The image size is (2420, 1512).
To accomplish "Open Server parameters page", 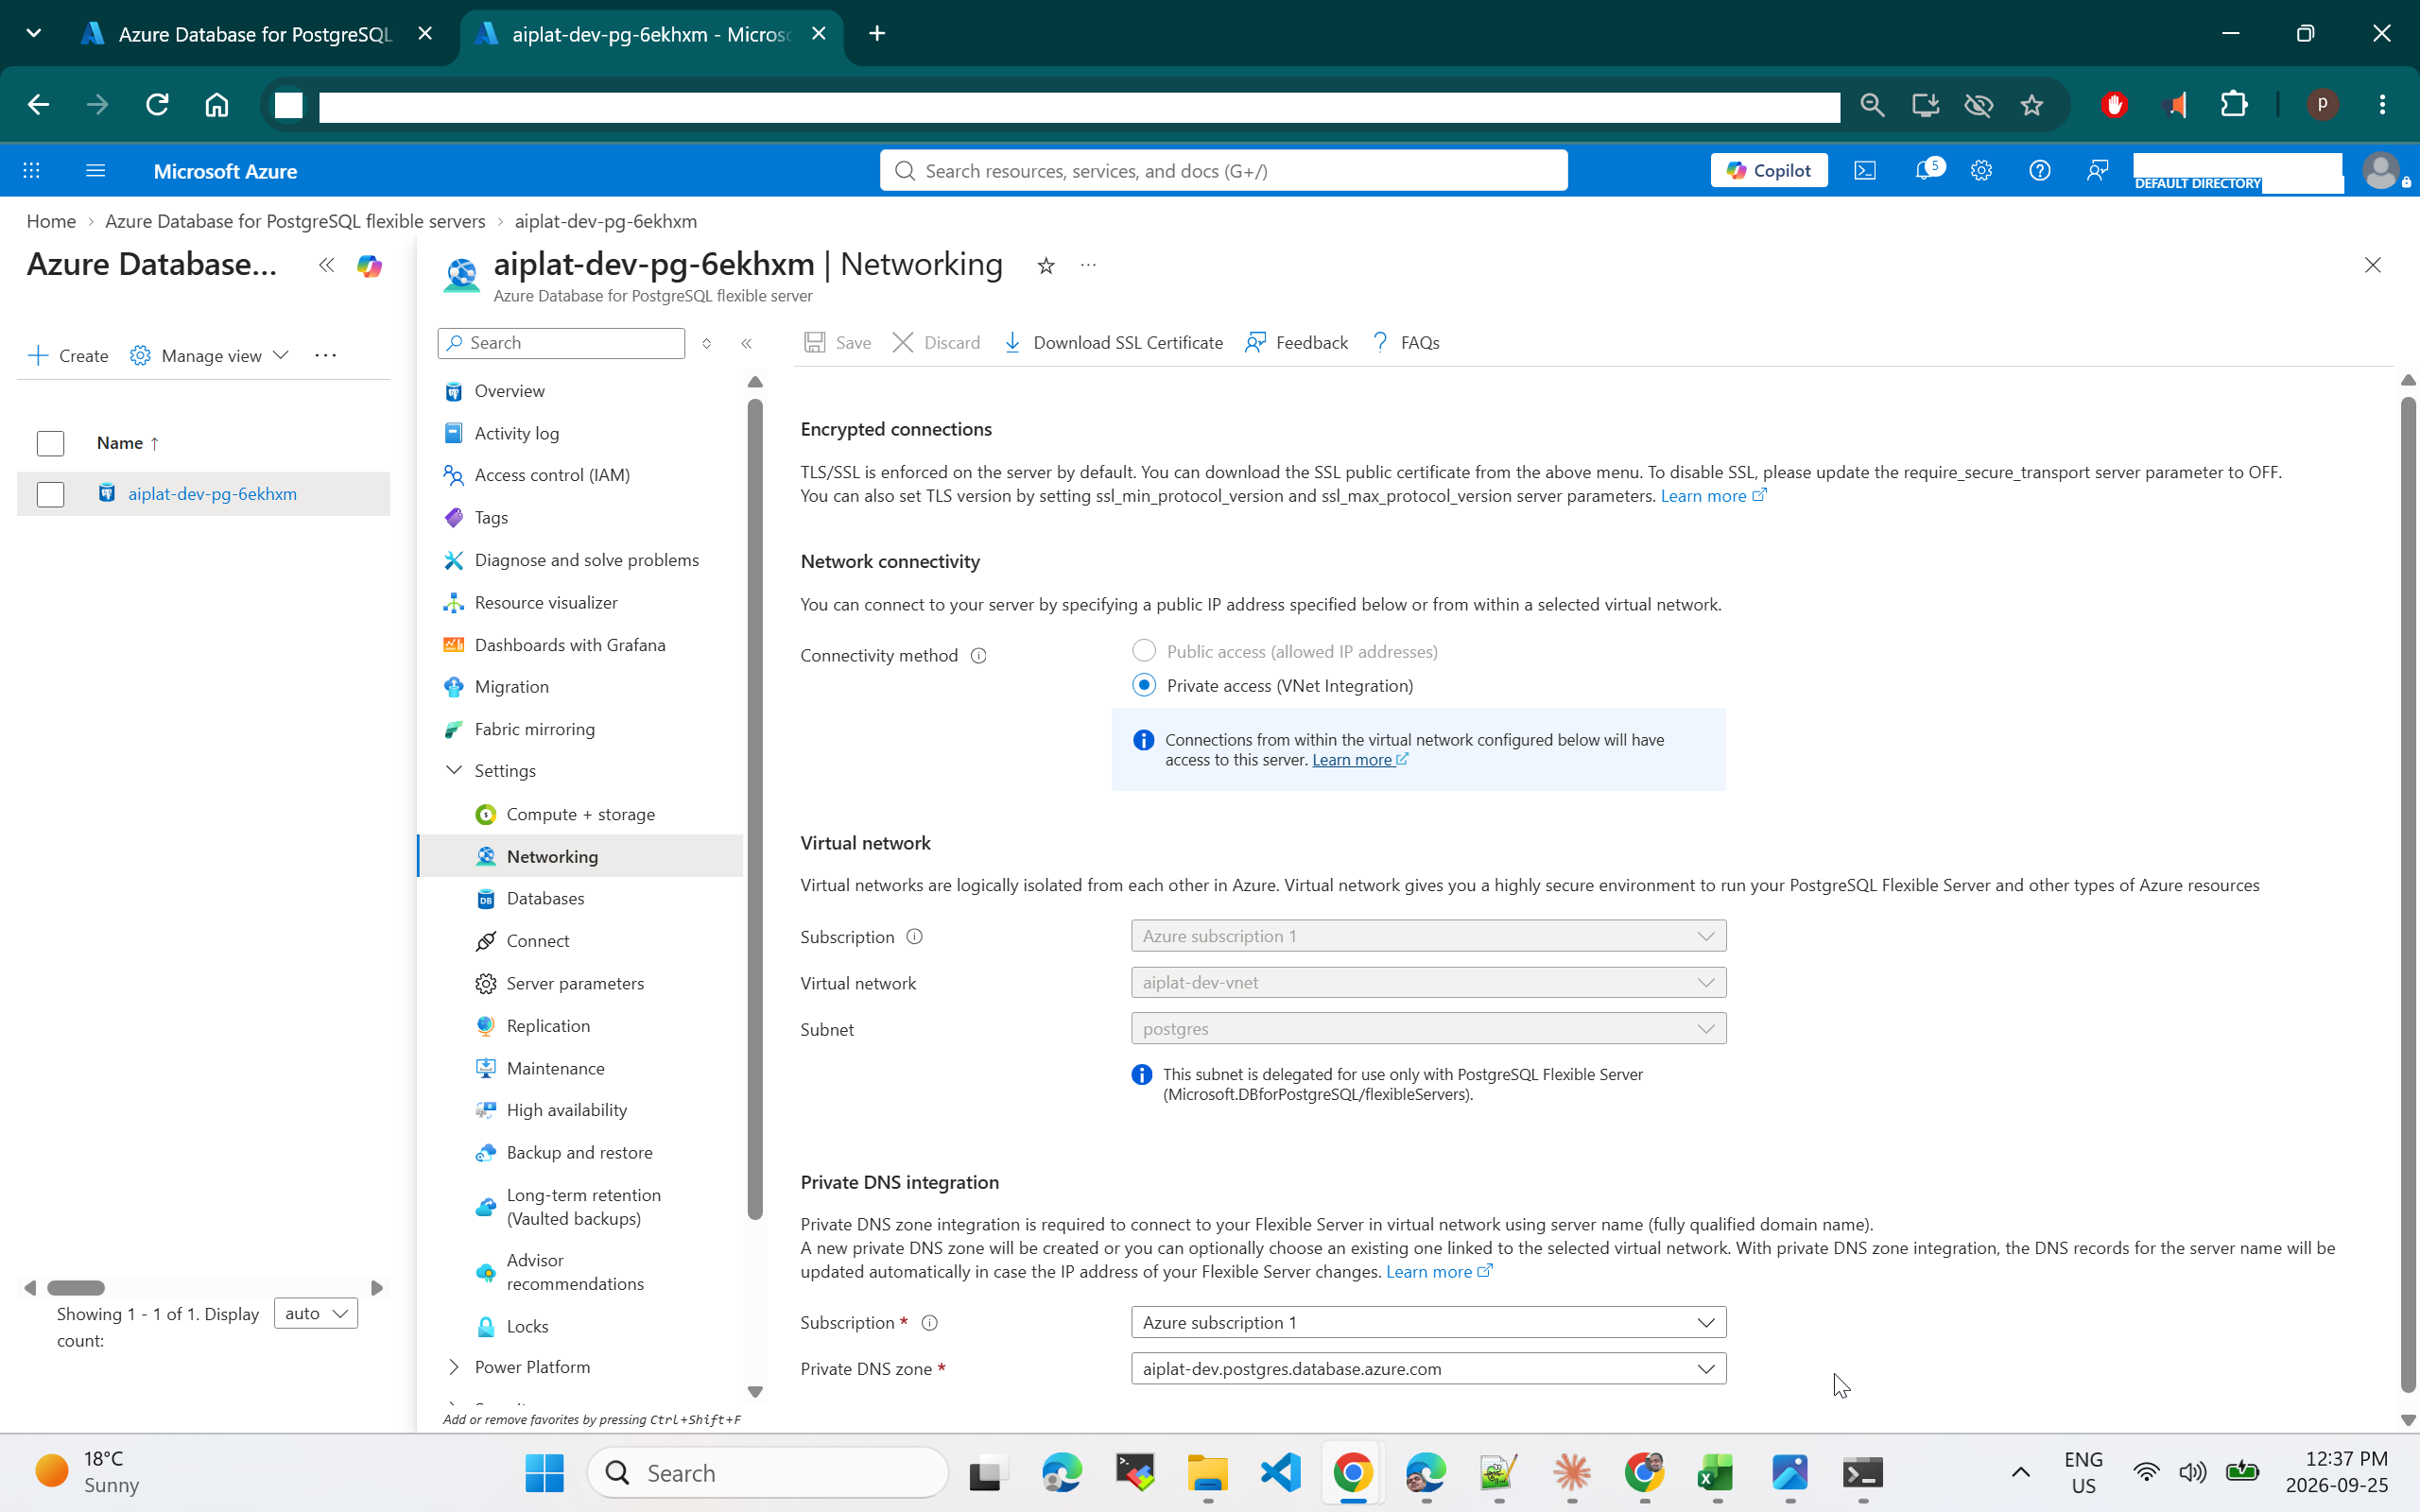I will tap(575, 984).
